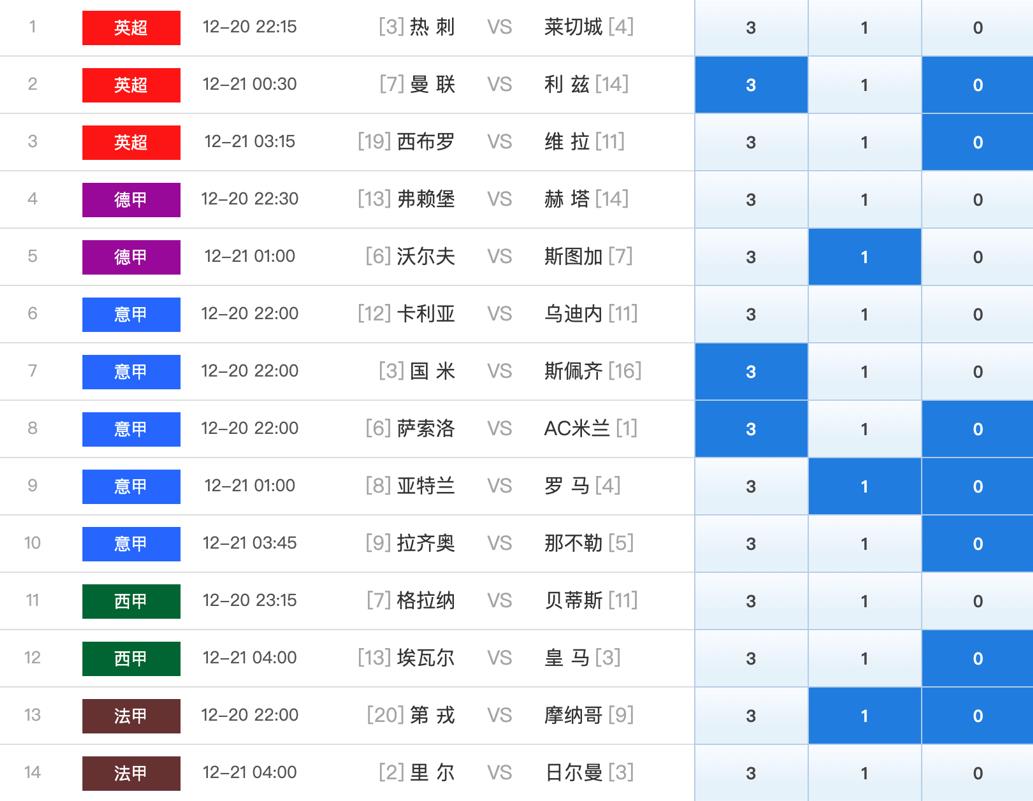
Task: Choose result 3 for 第戎 vs 摩纳哥
Action: 751,715
